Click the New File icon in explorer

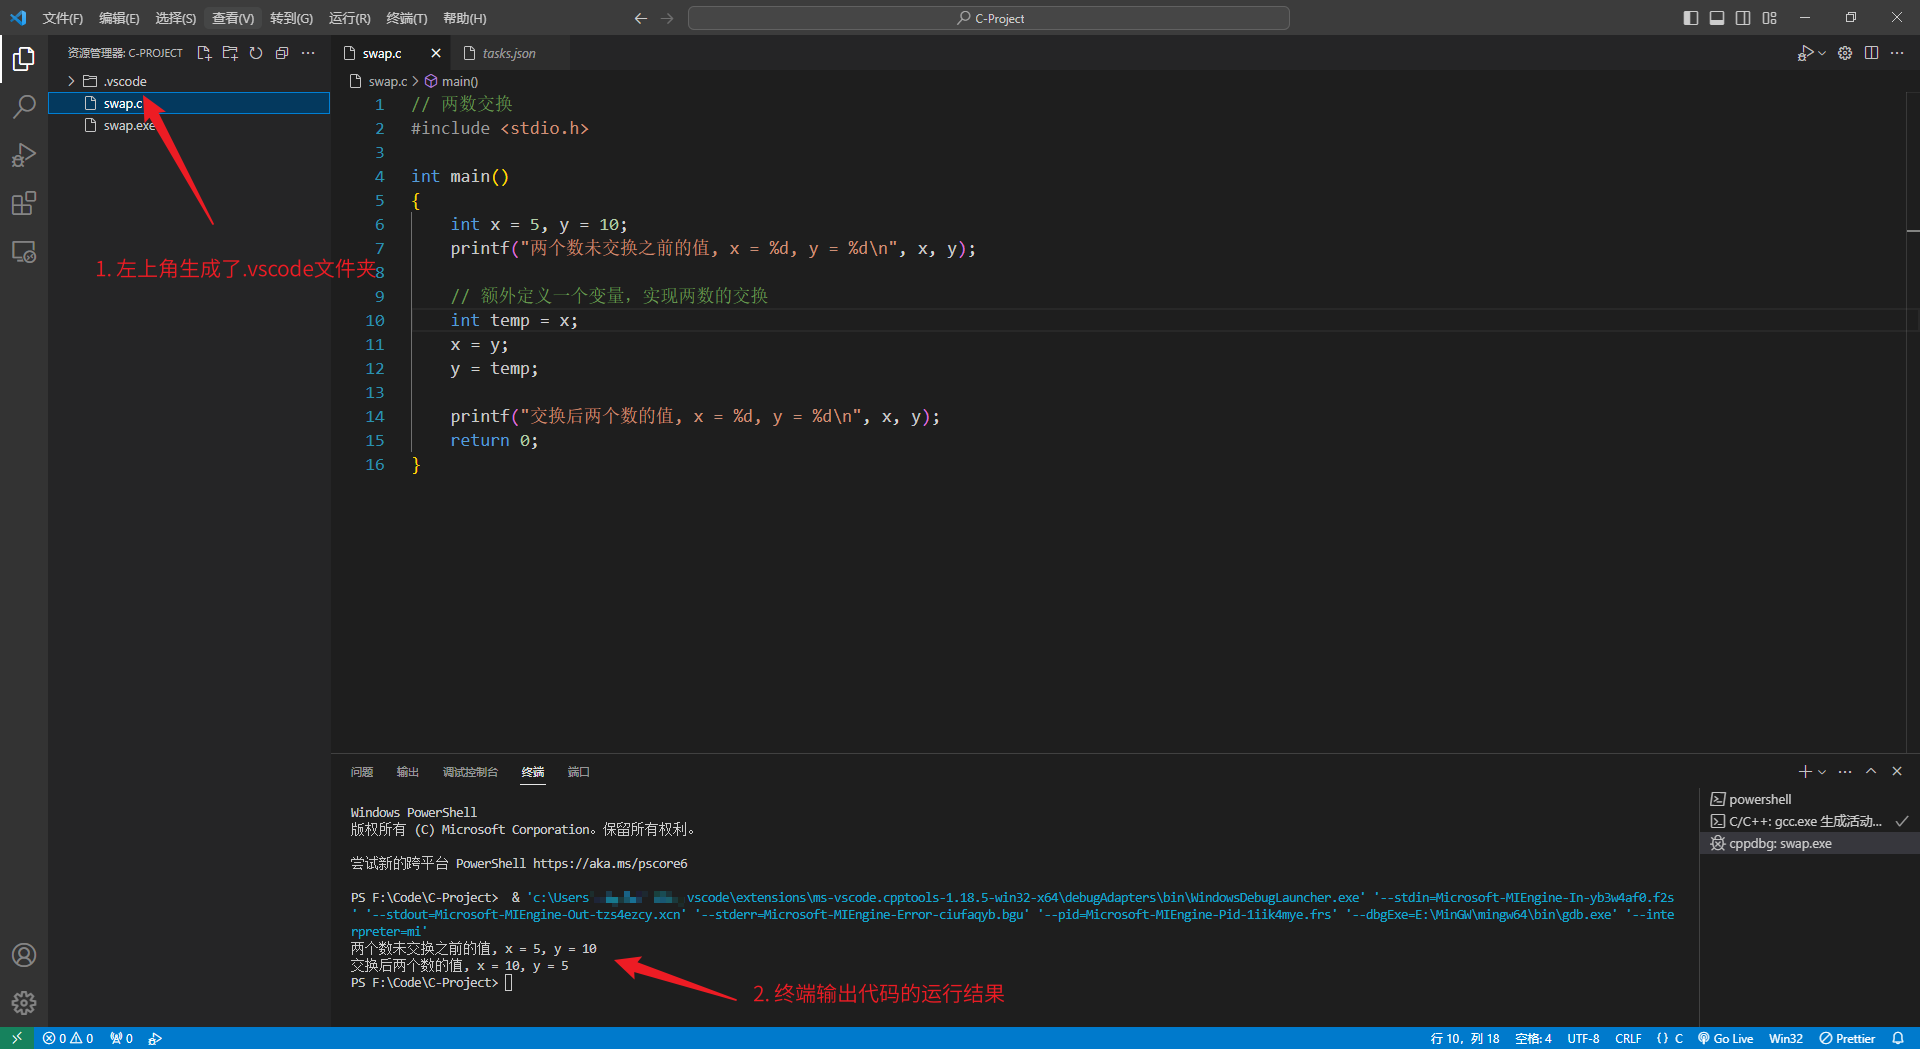point(204,53)
